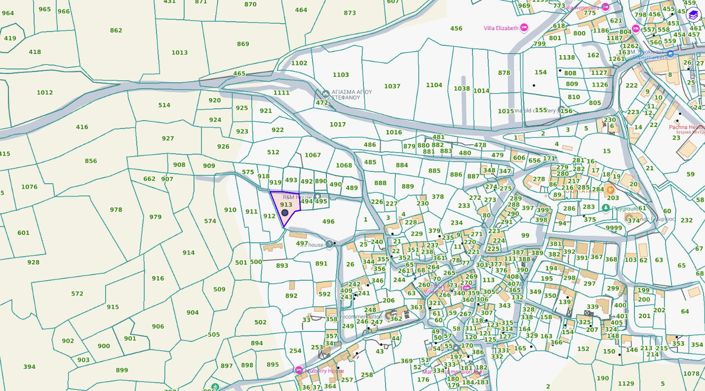Select parcel number 1037
Screen dimensions: 705x391
(392, 86)
